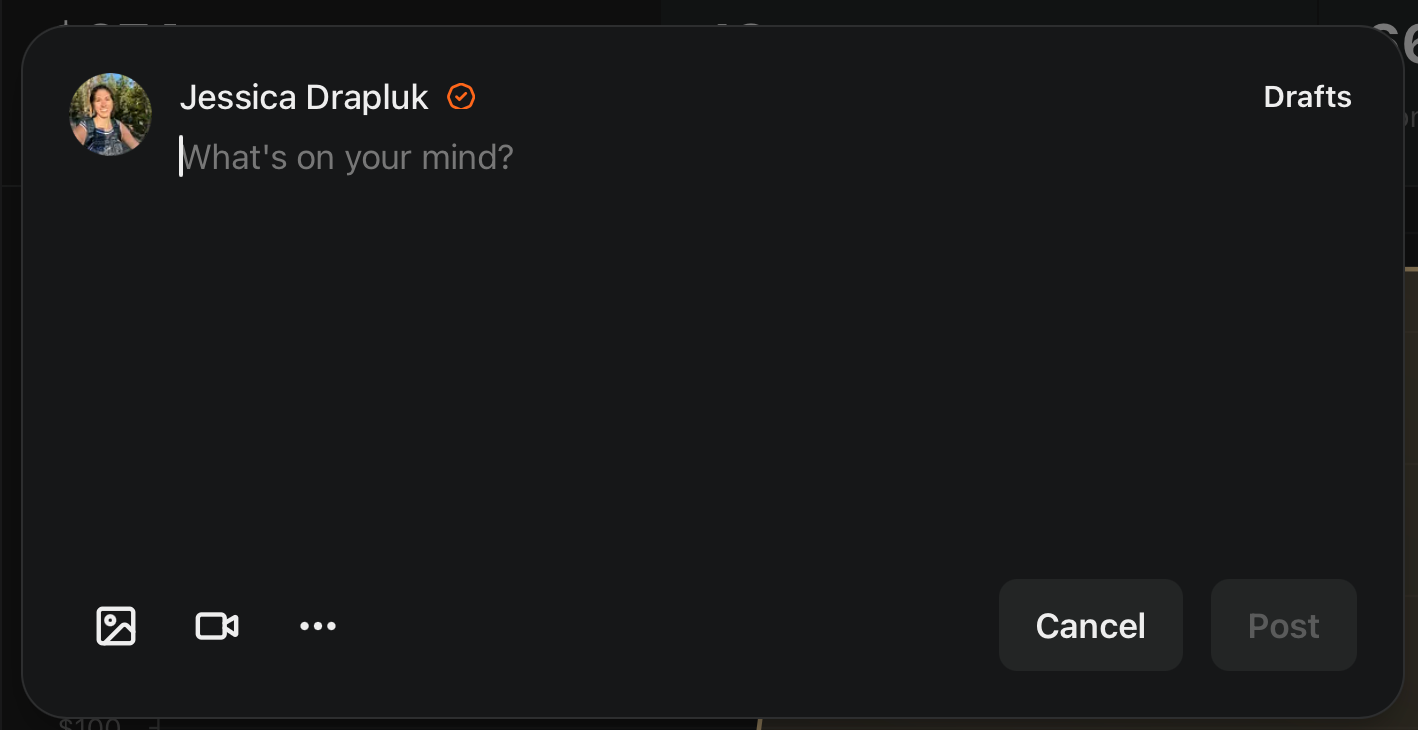Show additional attachment types with ellipsis
Screen dimensions: 1418x730
(318, 626)
